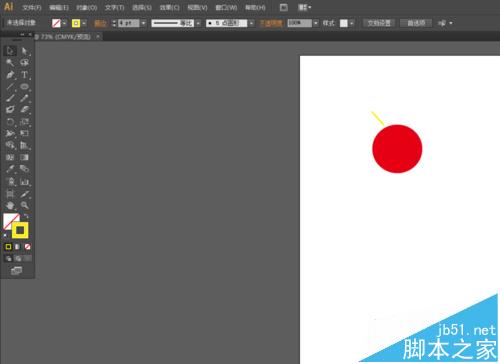
Task: Switch to Draw Behind mode
Action: 18,258
